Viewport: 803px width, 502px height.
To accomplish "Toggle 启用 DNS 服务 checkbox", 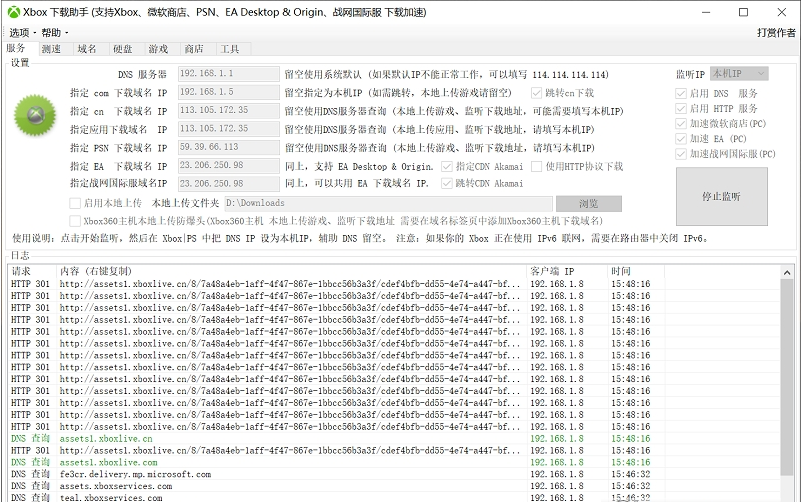I will point(681,93).
